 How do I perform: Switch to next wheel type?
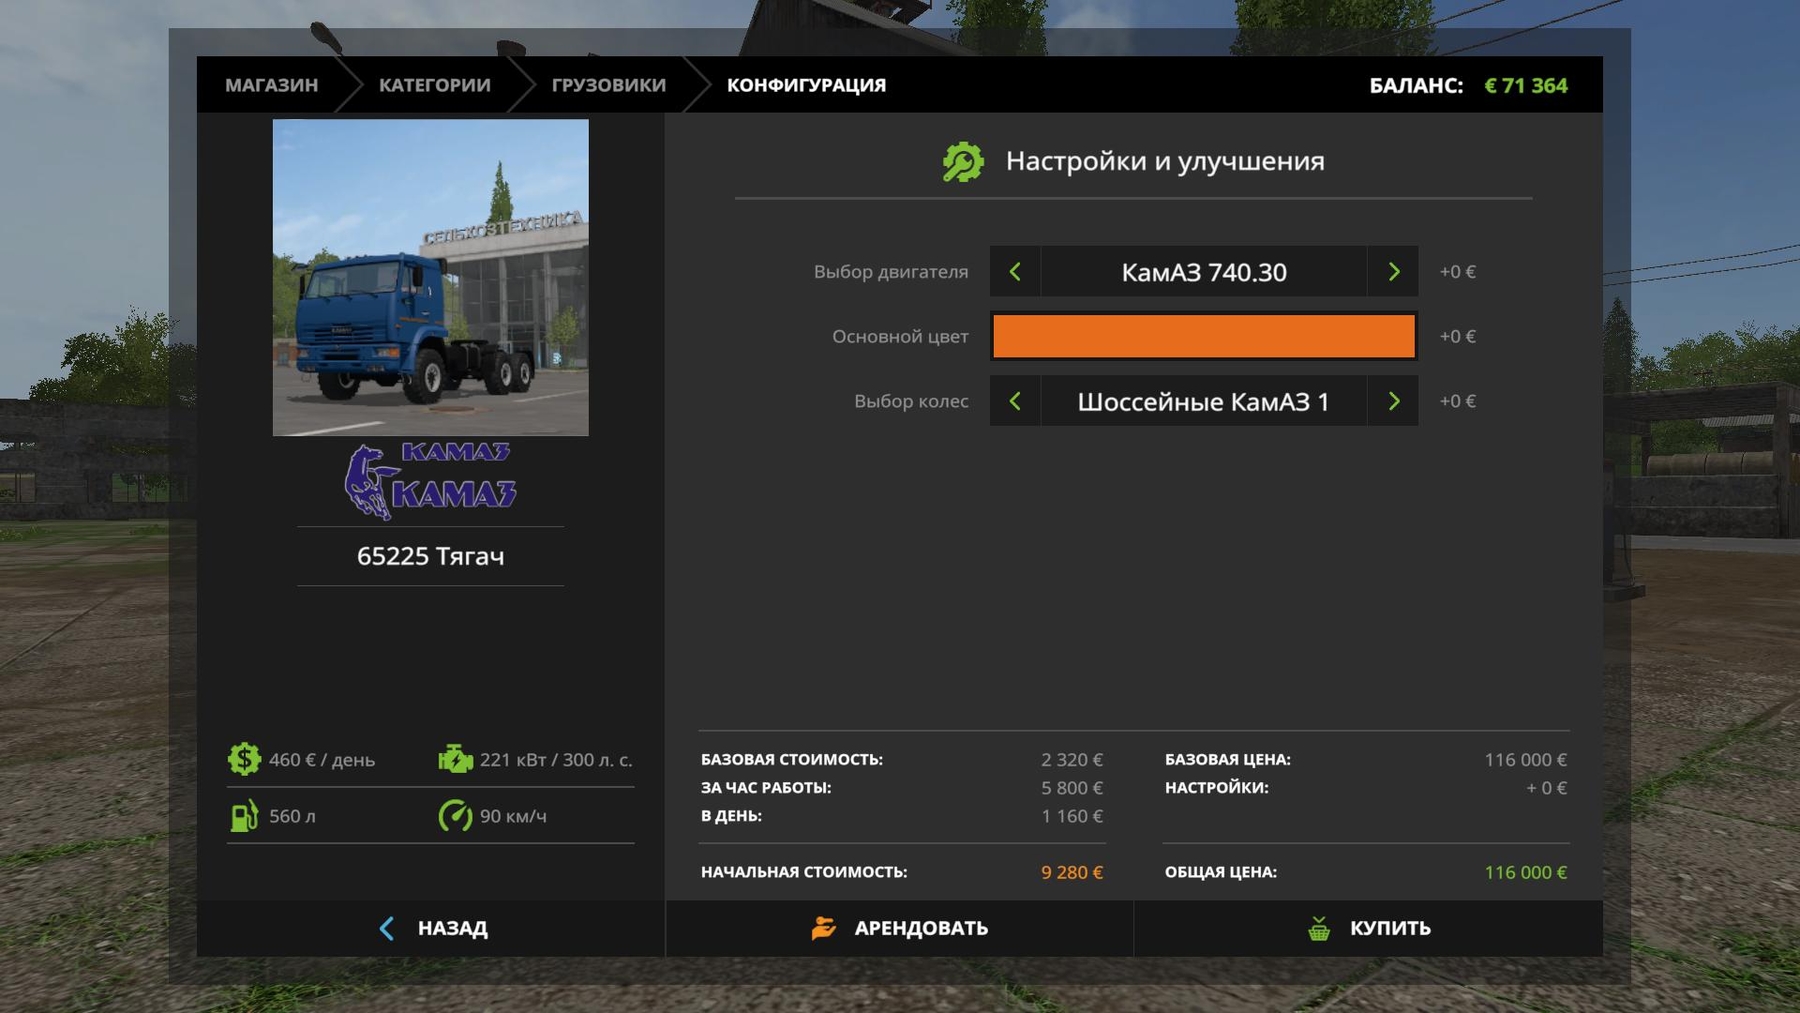(x=1393, y=401)
